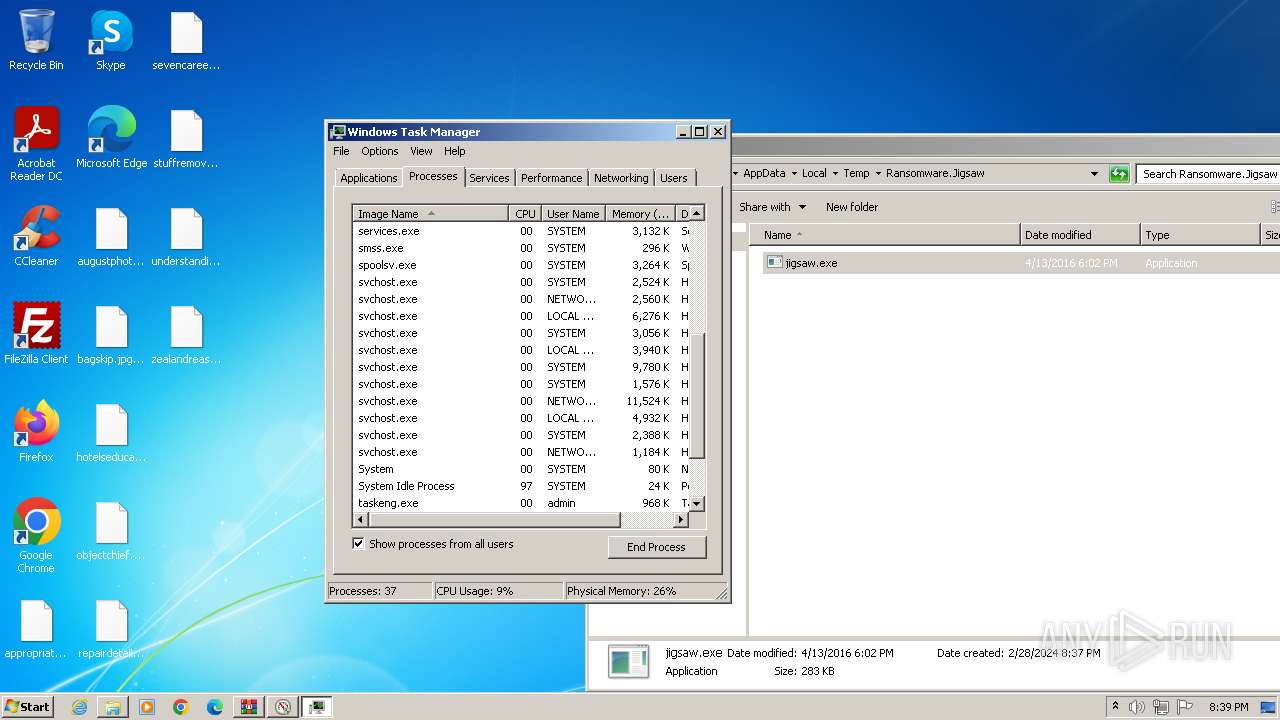1280x720 pixels.
Task: Sort processes by Image Name column
Action: 430,213
